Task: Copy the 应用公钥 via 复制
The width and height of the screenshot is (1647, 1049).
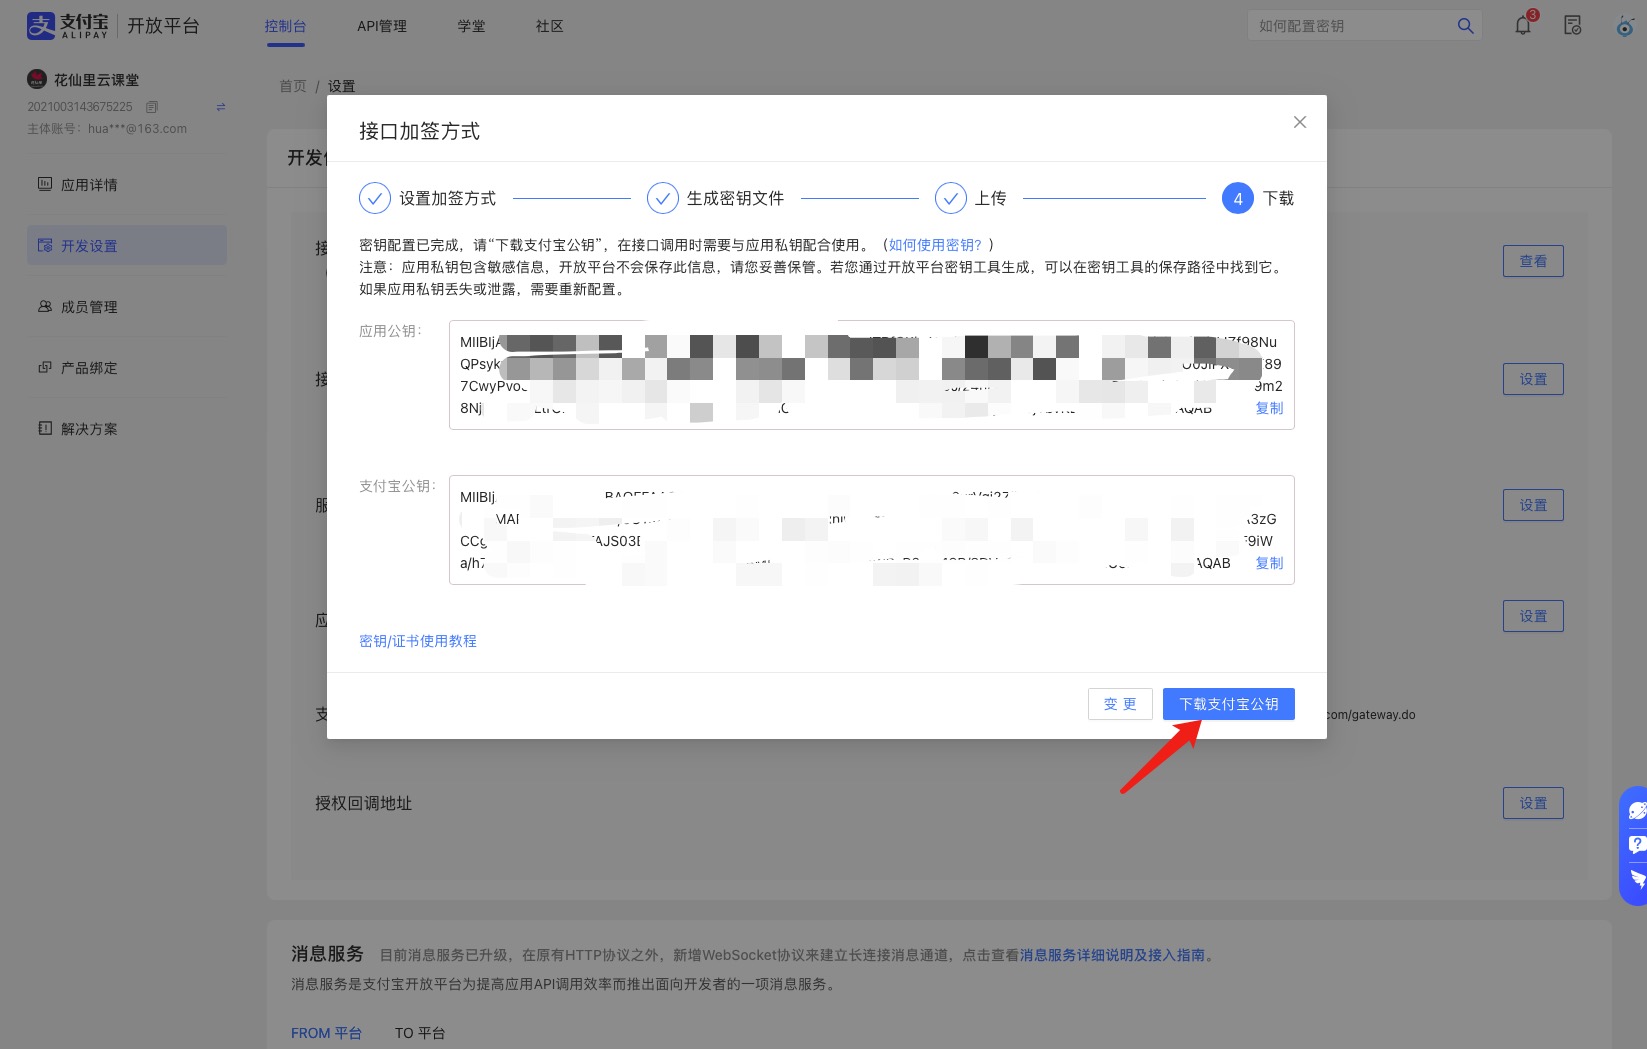Action: (x=1269, y=408)
